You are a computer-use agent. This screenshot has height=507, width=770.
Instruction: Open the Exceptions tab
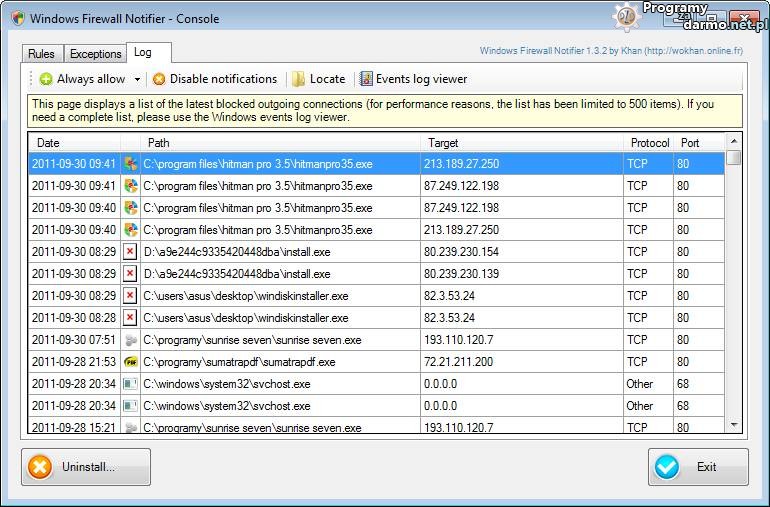click(x=95, y=54)
